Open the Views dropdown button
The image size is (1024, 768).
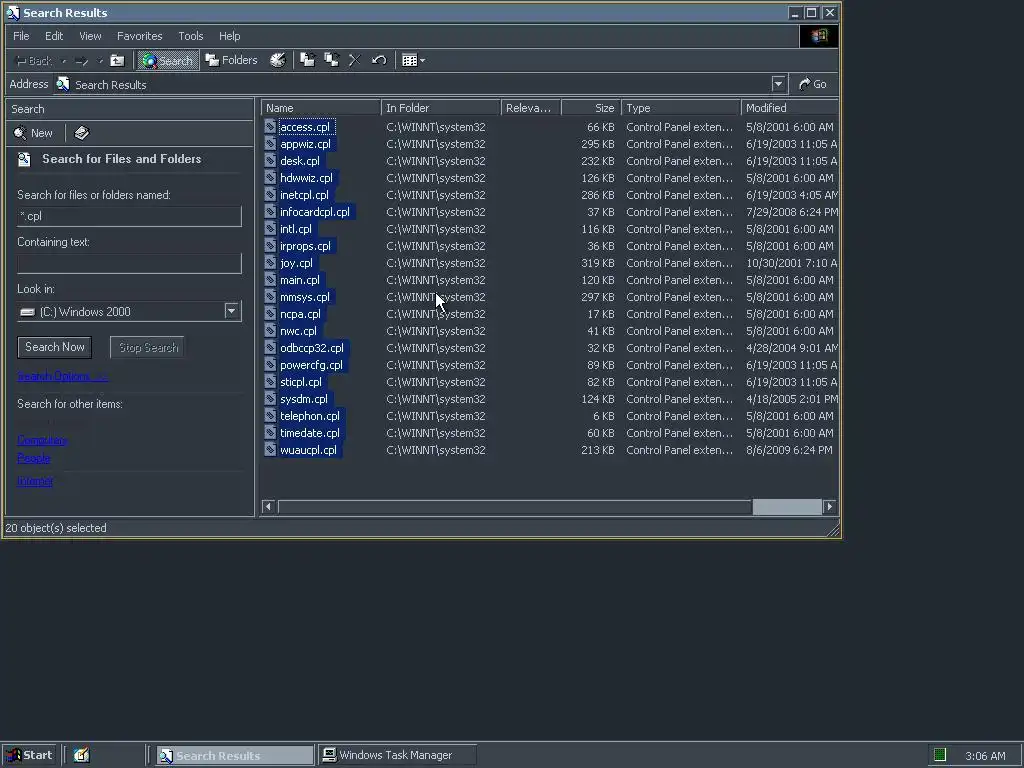coord(413,60)
